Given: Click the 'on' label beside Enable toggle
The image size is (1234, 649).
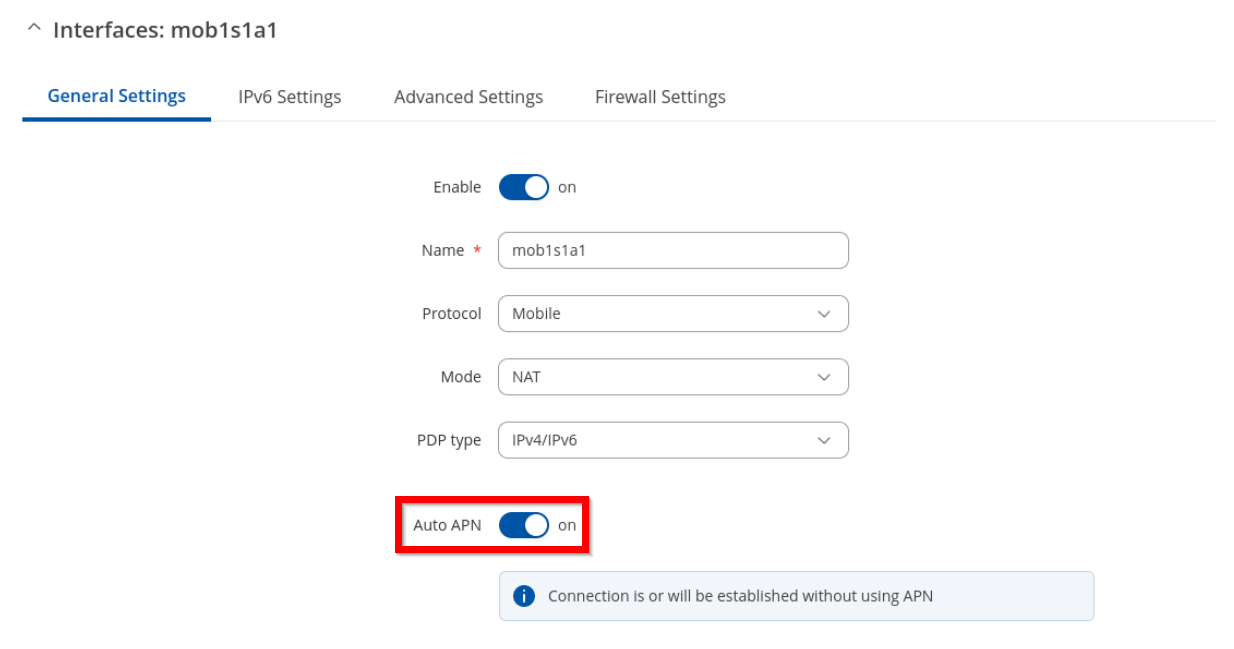Looking at the screenshot, I should coord(567,187).
